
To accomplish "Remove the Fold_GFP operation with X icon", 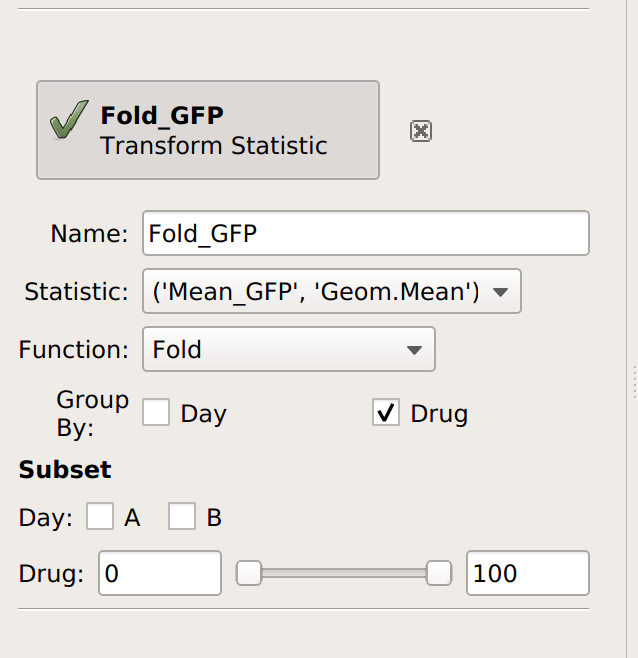I will [421, 131].
